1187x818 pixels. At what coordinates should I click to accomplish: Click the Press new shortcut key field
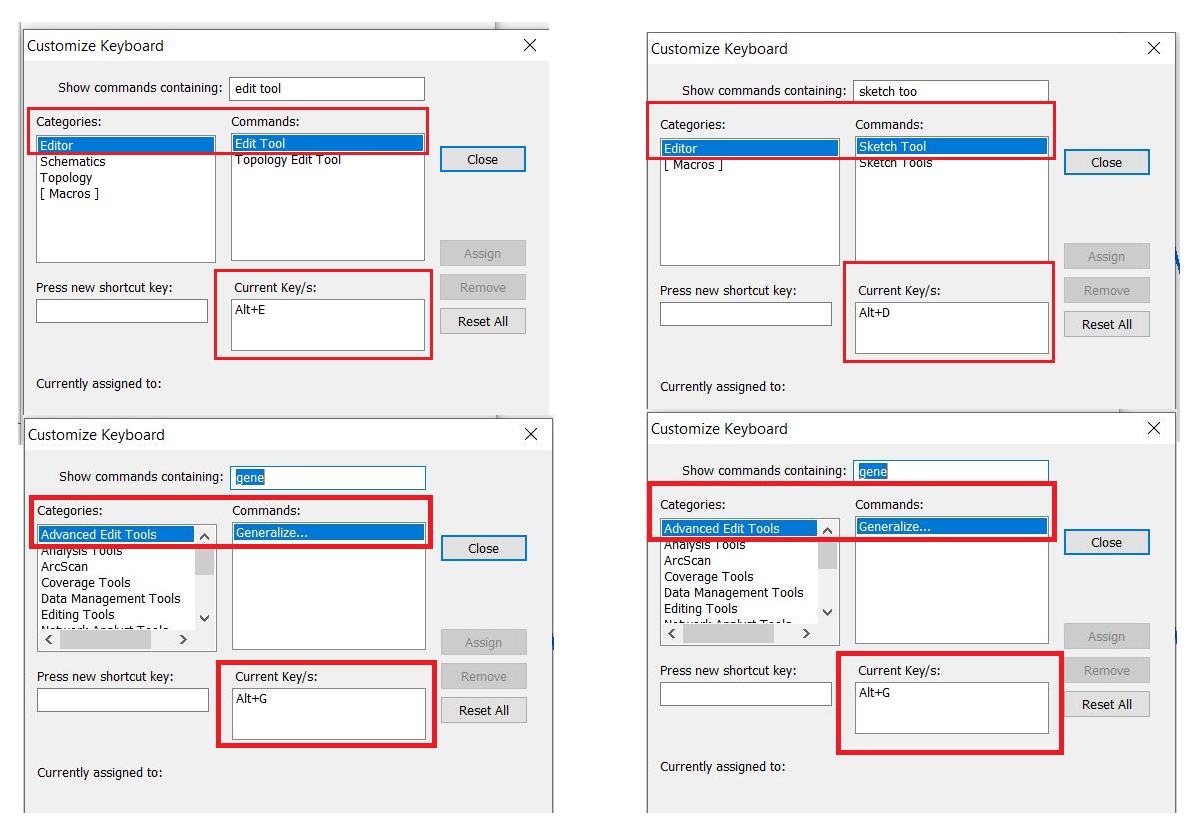tap(121, 311)
